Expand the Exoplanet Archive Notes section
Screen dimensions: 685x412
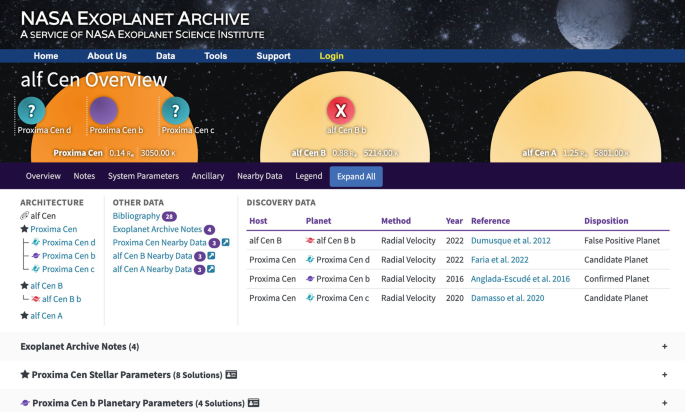[664, 347]
